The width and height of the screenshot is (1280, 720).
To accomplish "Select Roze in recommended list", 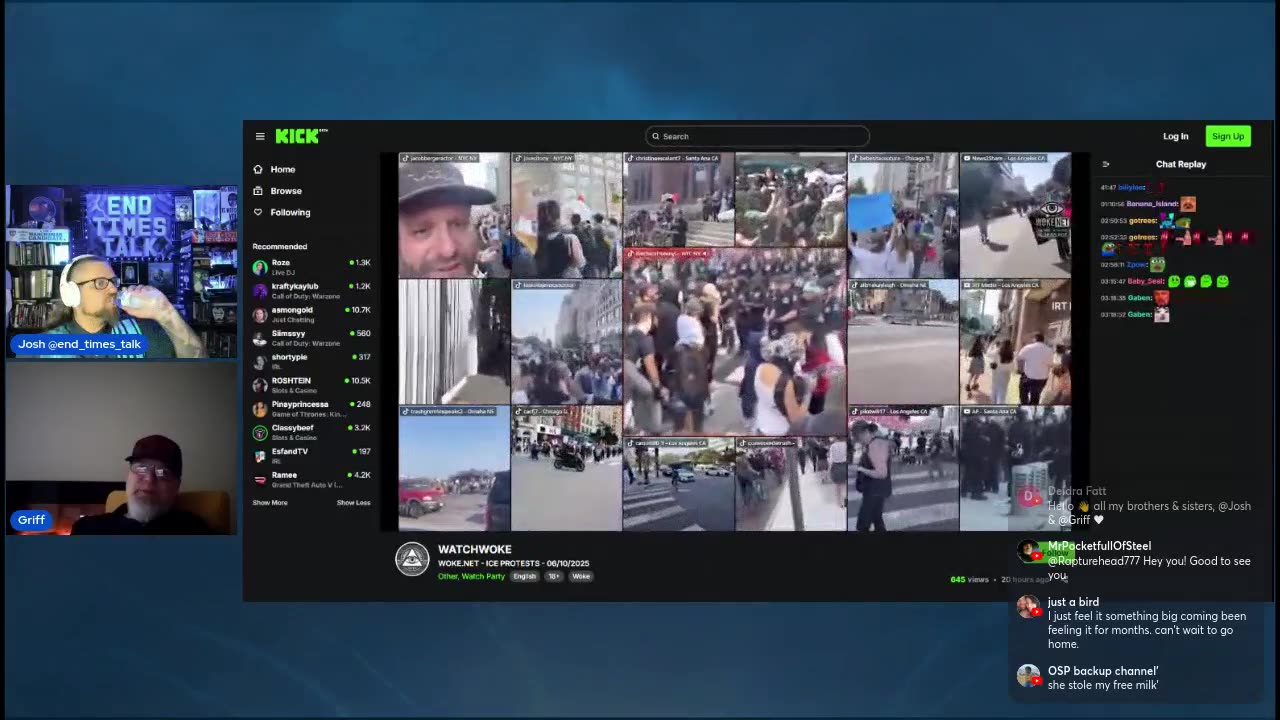I will pyautogui.click(x=281, y=263).
